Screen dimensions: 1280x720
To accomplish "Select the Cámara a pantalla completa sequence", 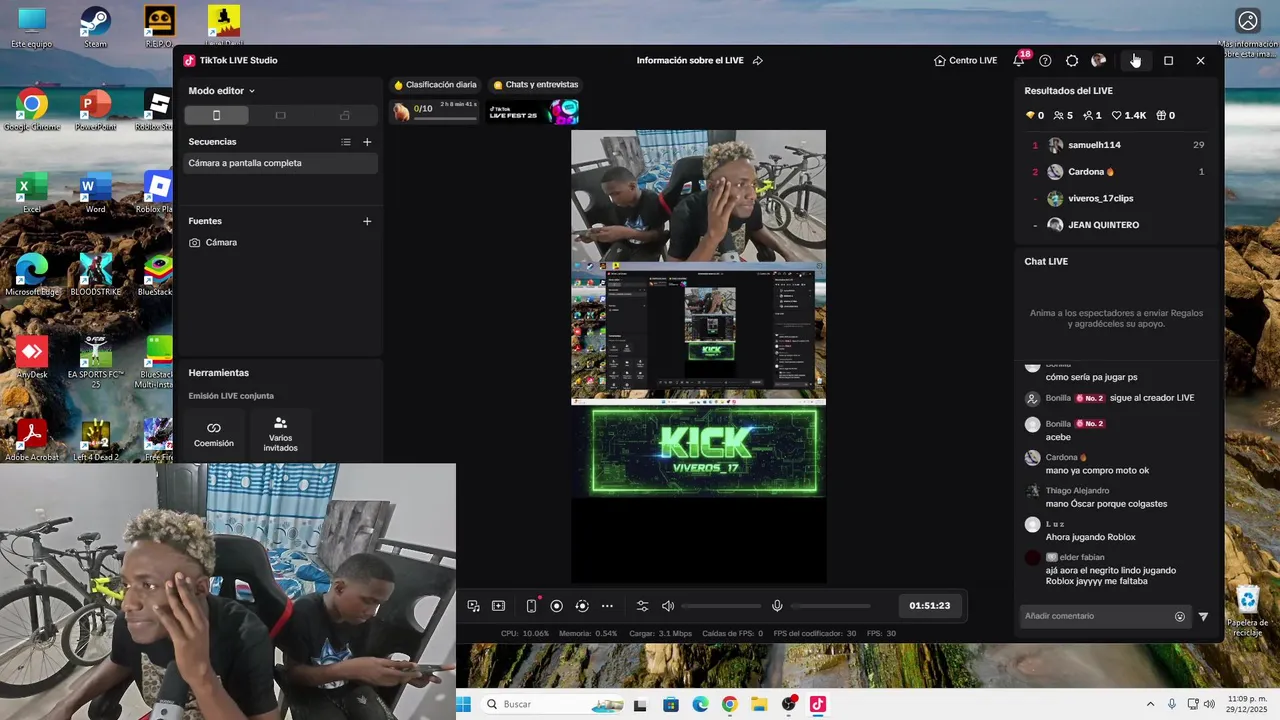I will click(x=280, y=163).
